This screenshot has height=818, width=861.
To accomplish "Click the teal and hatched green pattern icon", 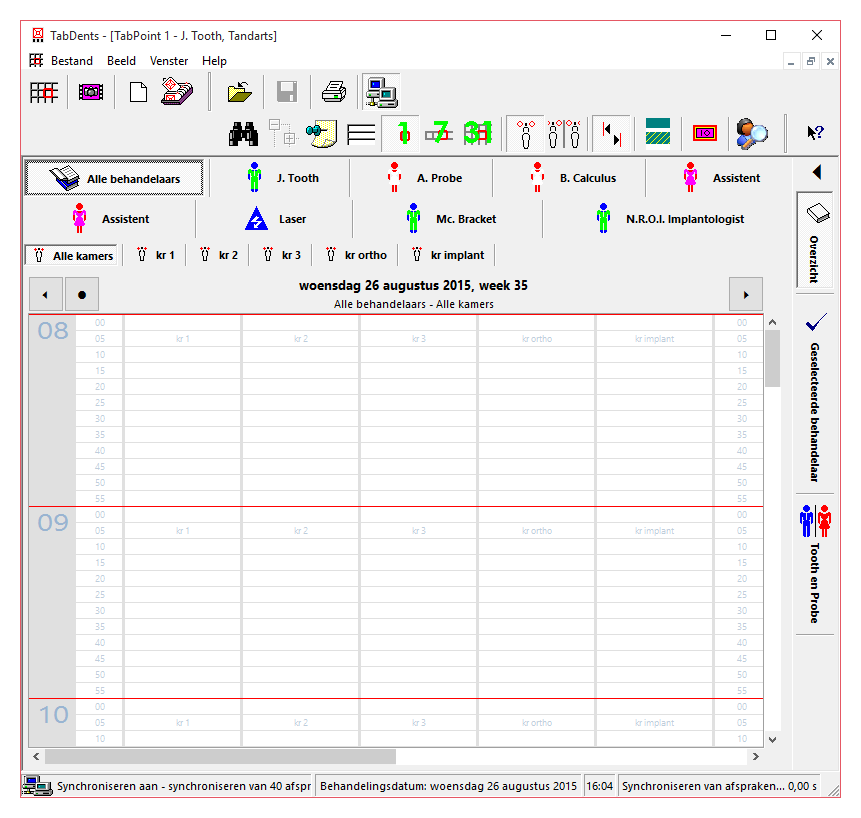I will (658, 133).
